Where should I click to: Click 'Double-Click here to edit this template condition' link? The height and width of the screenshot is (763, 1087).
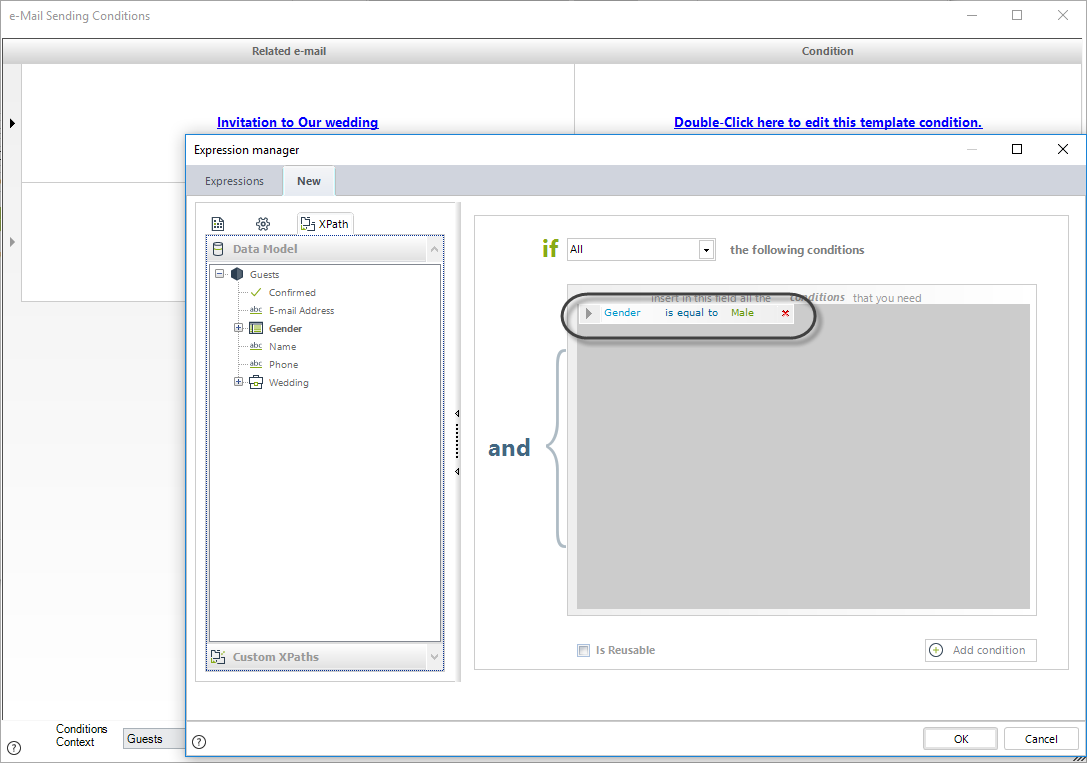pyautogui.click(x=828, y=122)
